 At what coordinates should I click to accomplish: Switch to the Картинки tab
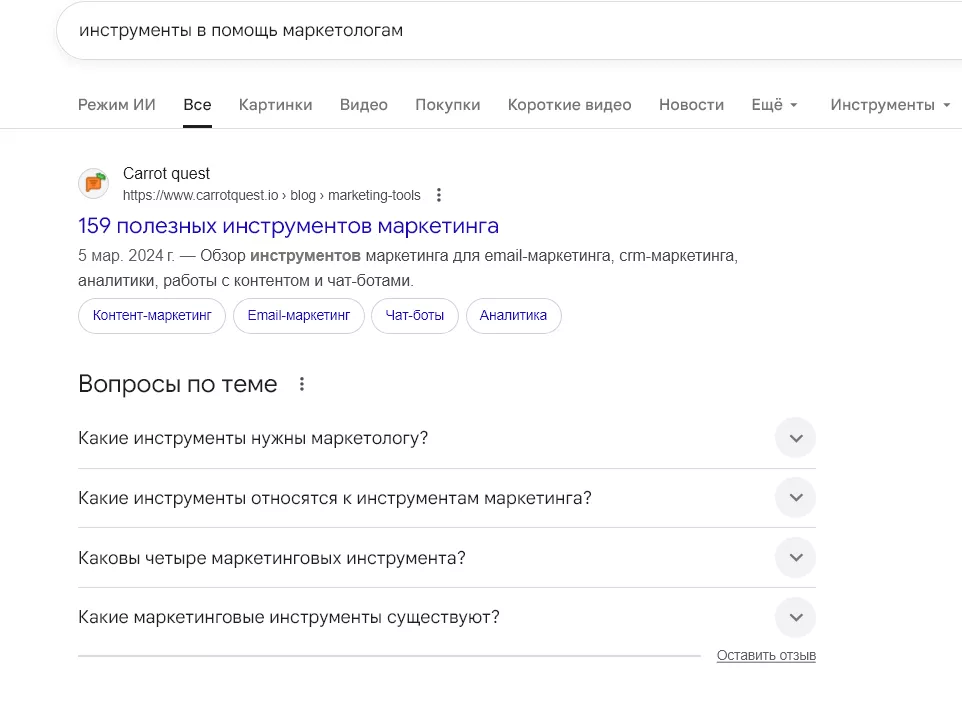click(x=275, y=104)
